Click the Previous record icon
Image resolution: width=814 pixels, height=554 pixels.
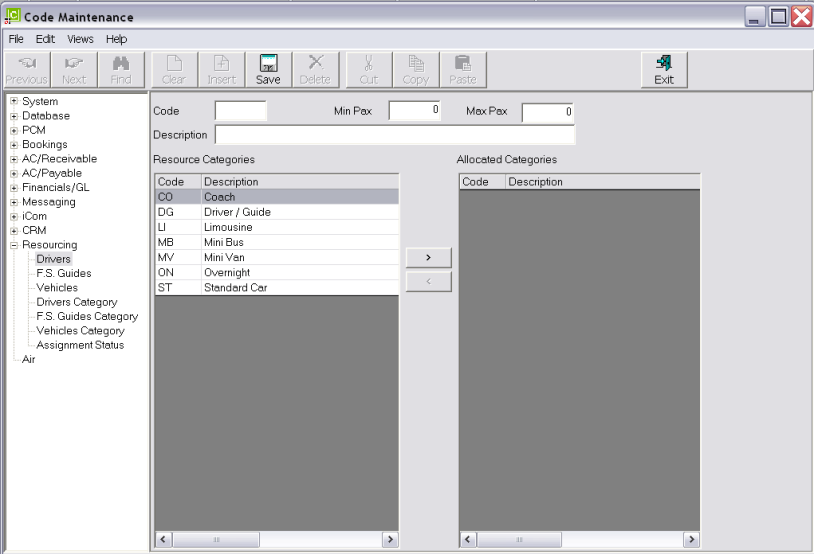pyautogui.click(x=26, y=69)
